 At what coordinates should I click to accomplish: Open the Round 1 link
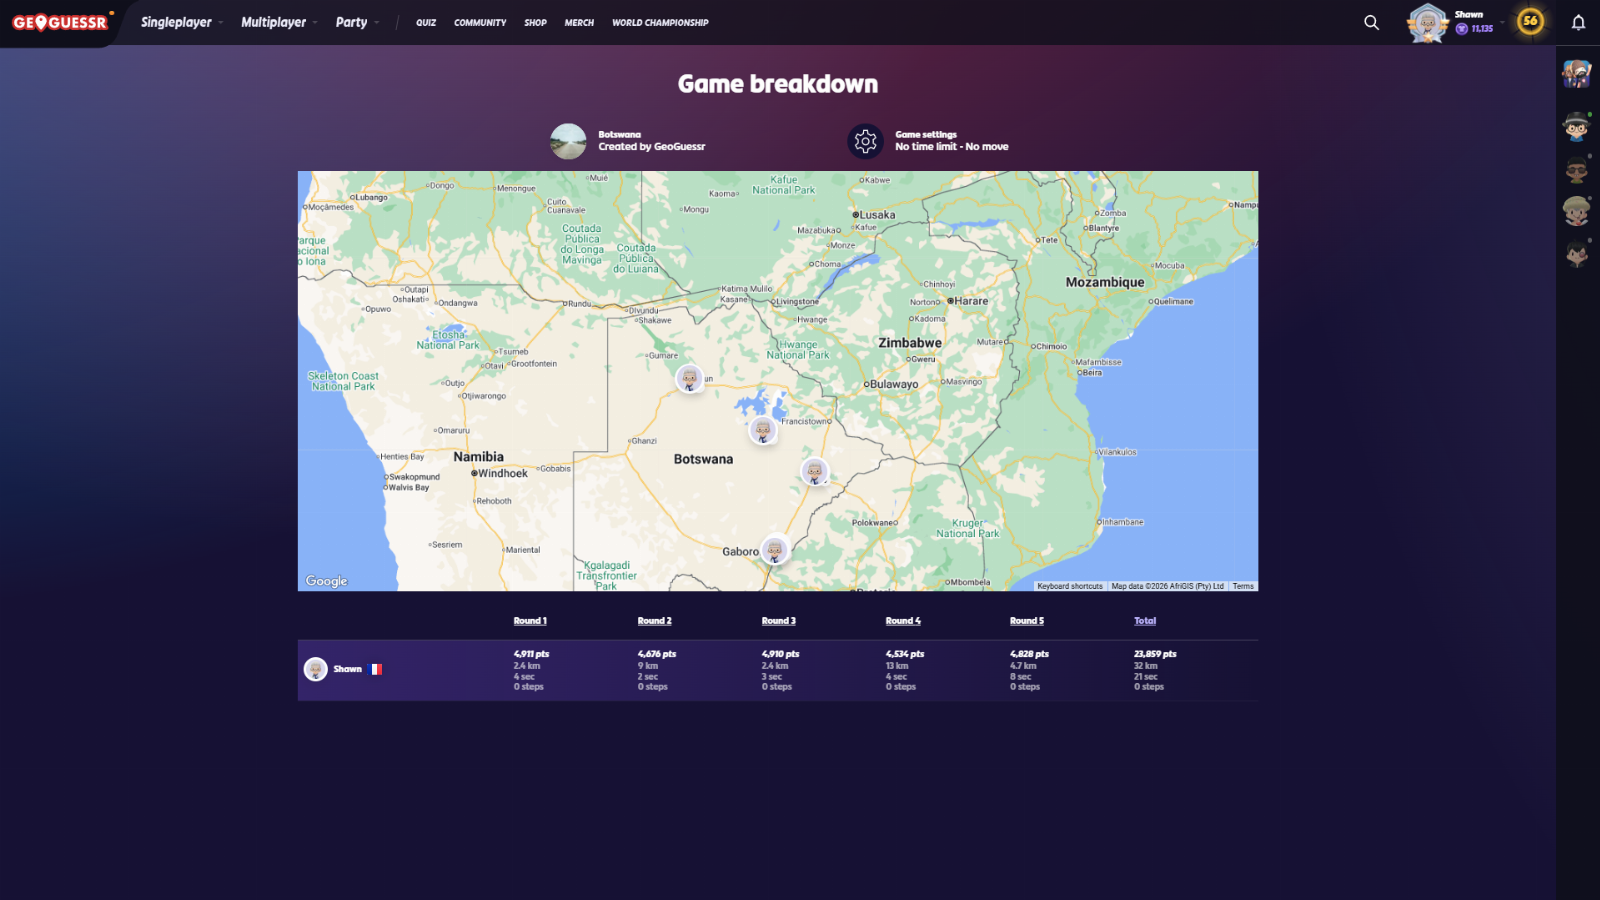point(530,621)
